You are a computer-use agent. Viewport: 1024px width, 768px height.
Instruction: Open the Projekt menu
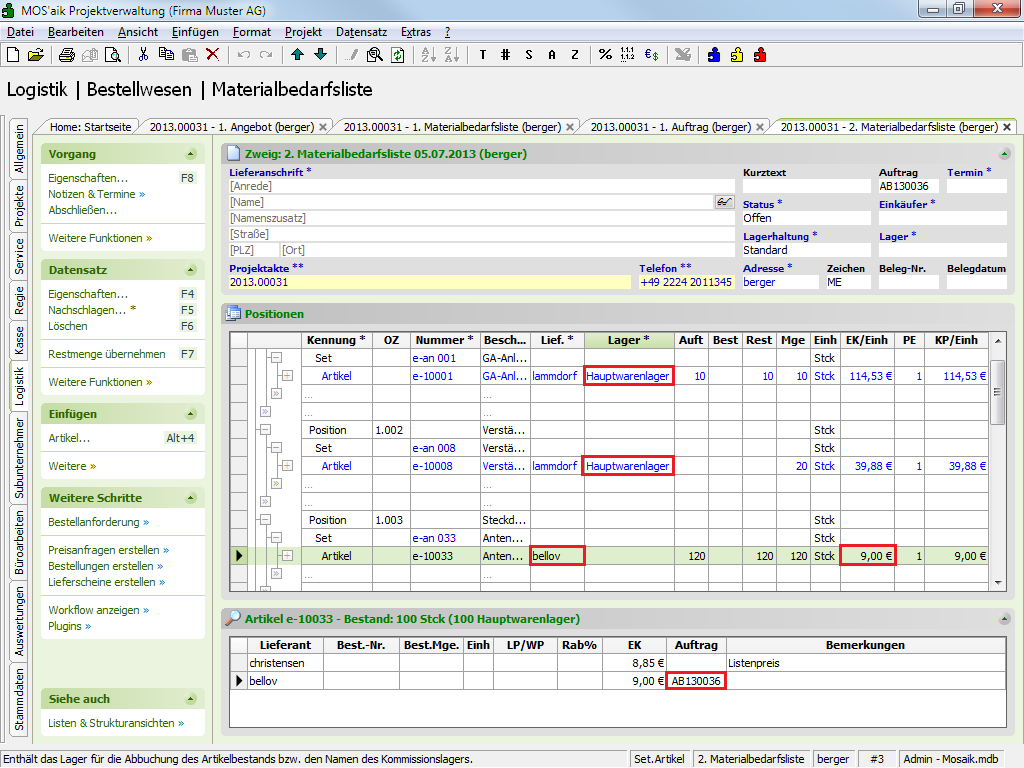click(303, 32)
